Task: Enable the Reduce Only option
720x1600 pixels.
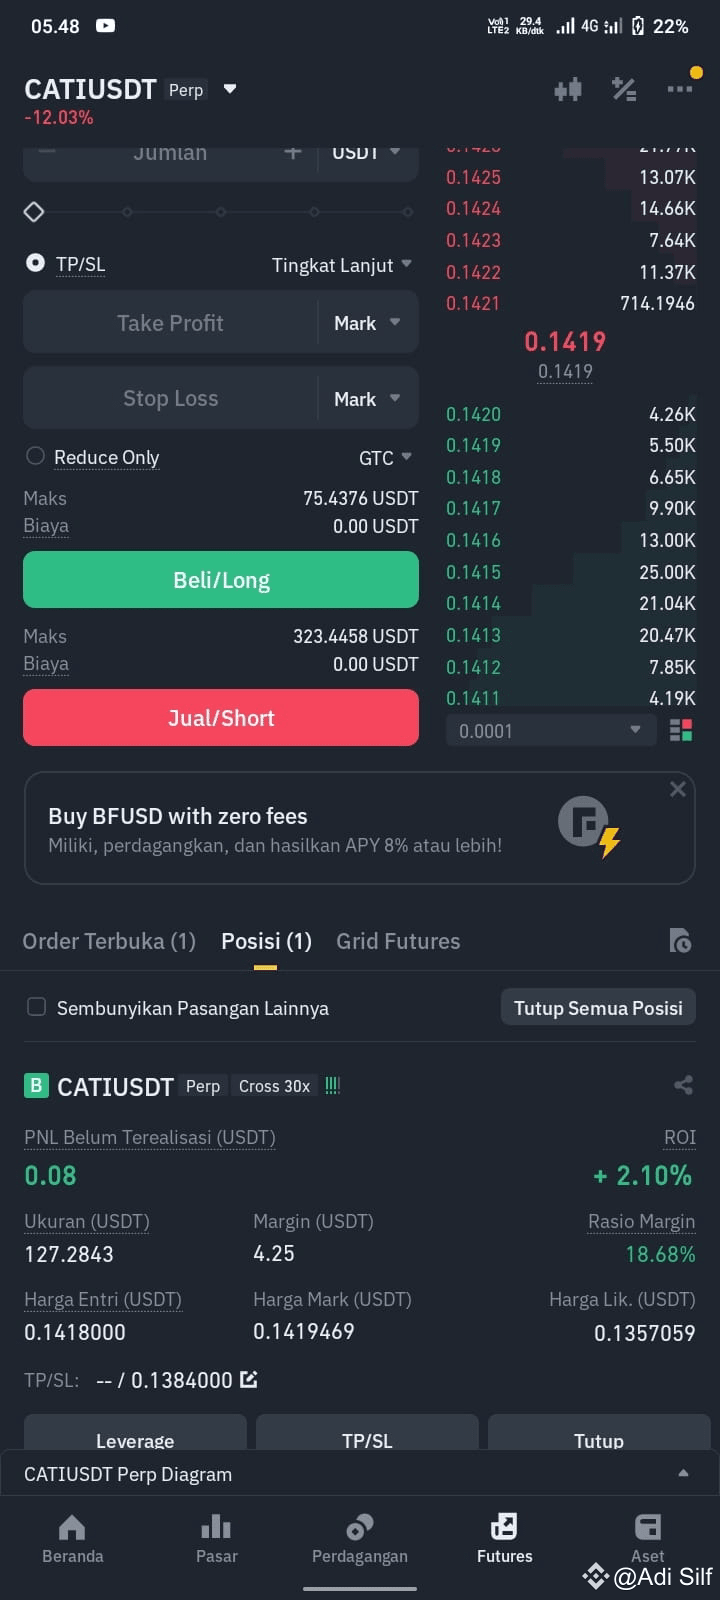Action: pyautogui.click(x=35, y=456)
